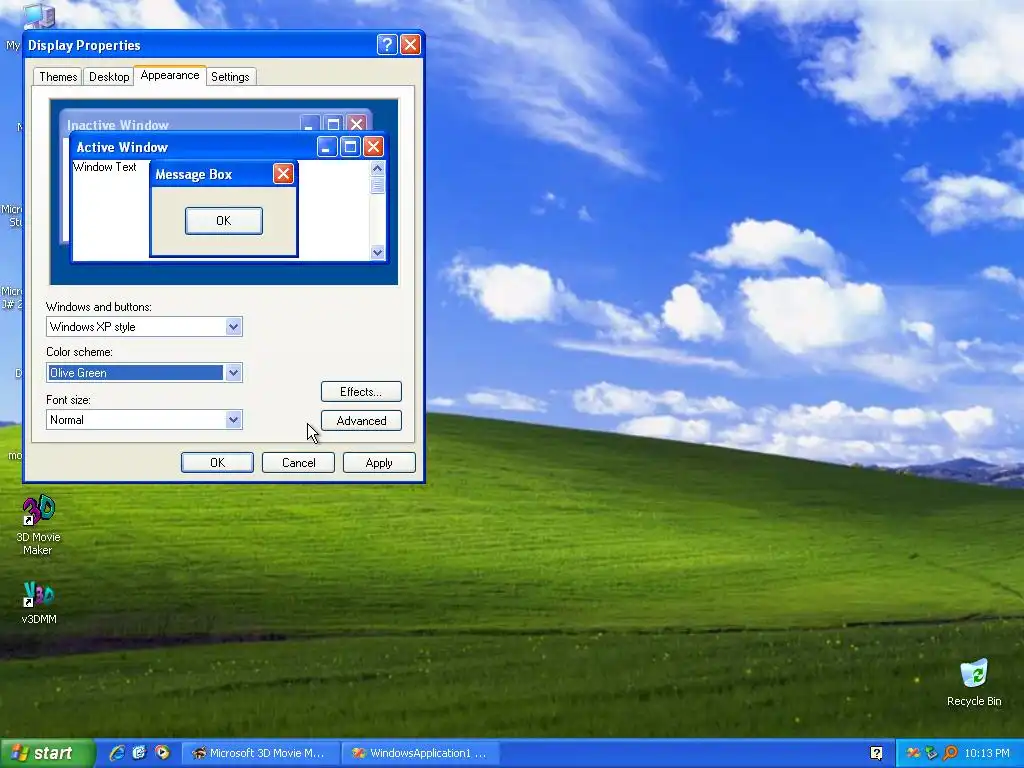Open the Start menu
The image size is (1024, 768).
pos(47,753)
